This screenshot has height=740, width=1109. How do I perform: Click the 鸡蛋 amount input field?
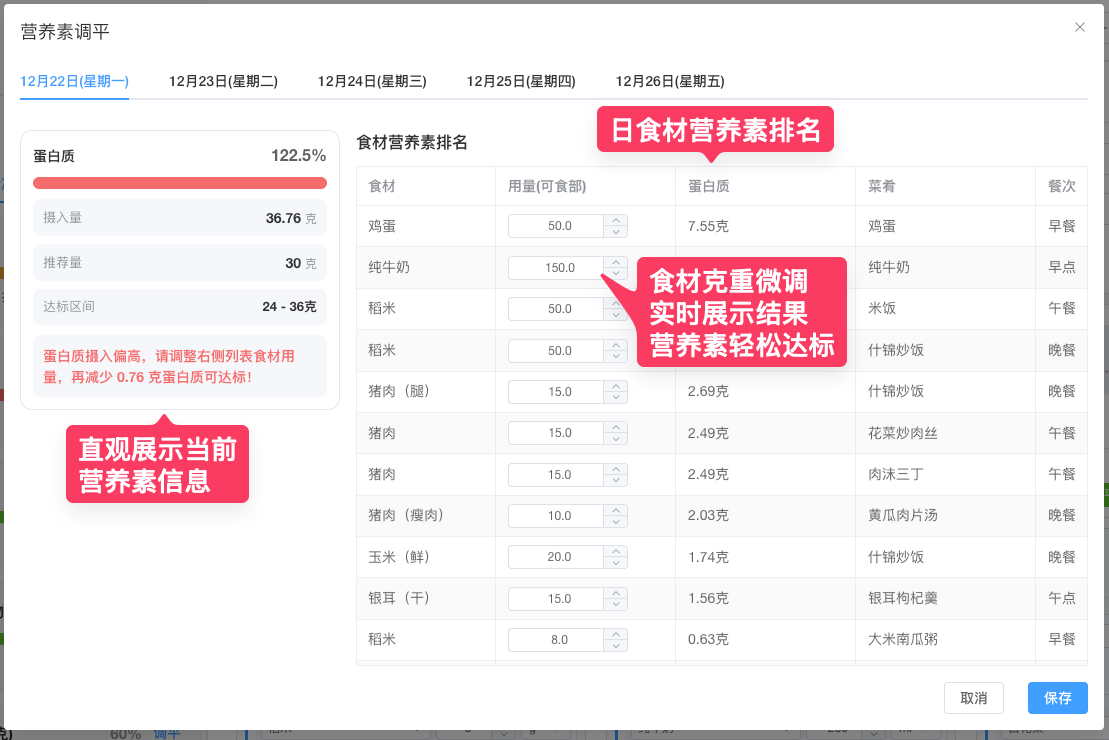(560, 226)
